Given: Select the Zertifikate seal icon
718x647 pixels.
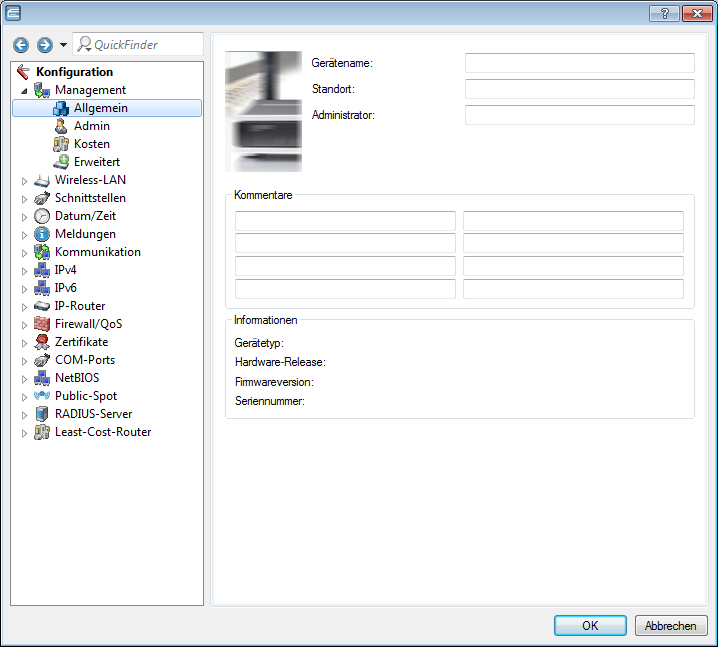Looking at the screenshot, I should 42,342.
